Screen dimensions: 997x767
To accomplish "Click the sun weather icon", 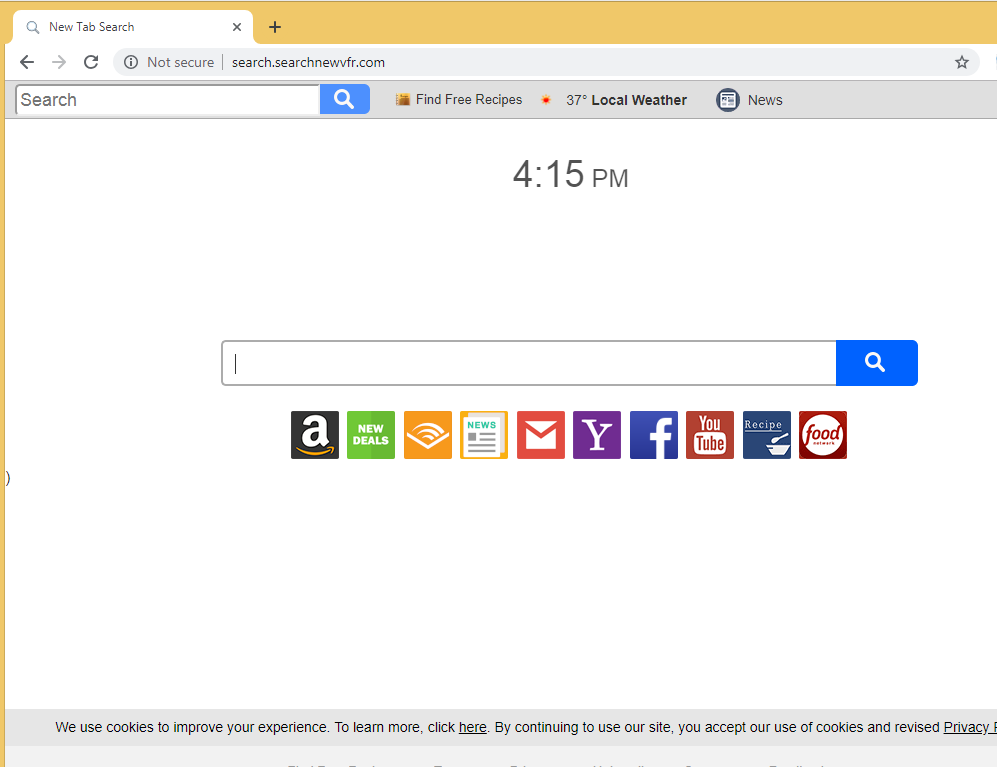I will click(x=546, y=99).
